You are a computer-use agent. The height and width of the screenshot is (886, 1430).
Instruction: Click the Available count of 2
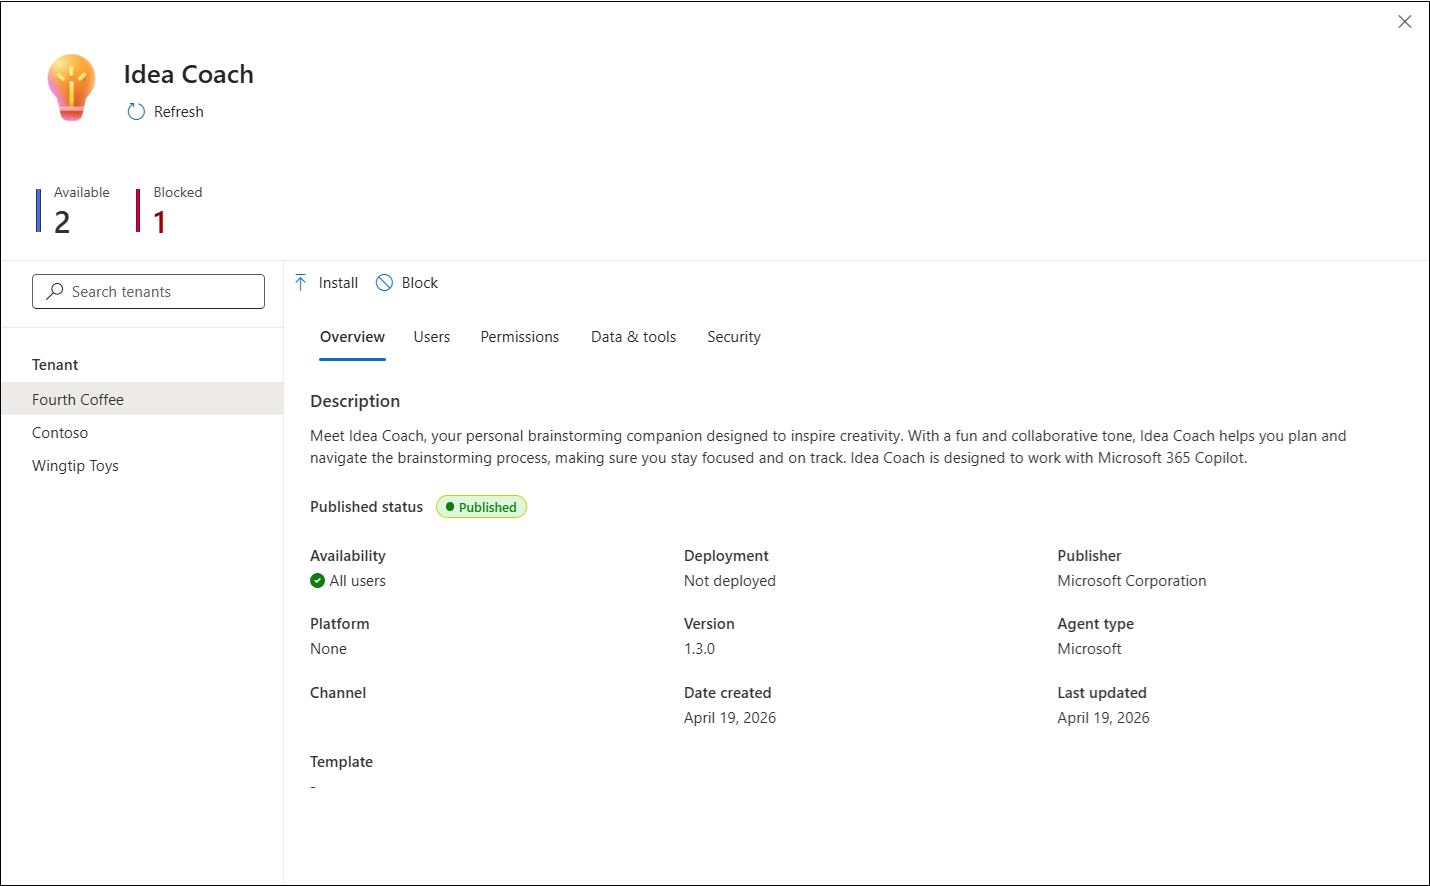(62, 222)
